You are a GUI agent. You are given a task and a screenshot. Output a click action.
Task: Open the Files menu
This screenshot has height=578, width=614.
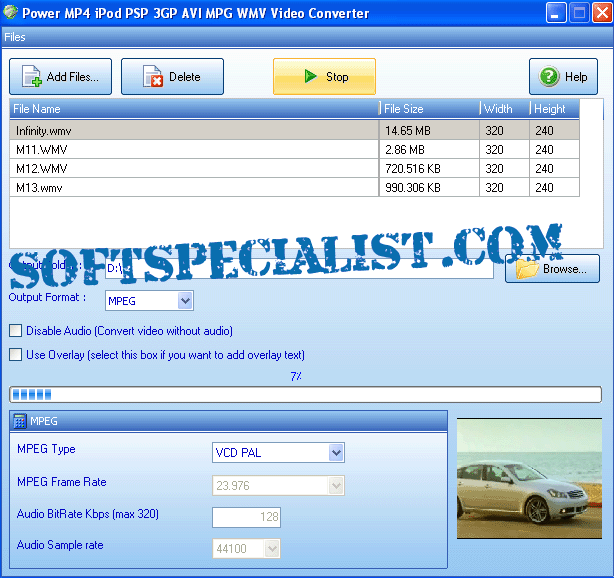point(15,37)
